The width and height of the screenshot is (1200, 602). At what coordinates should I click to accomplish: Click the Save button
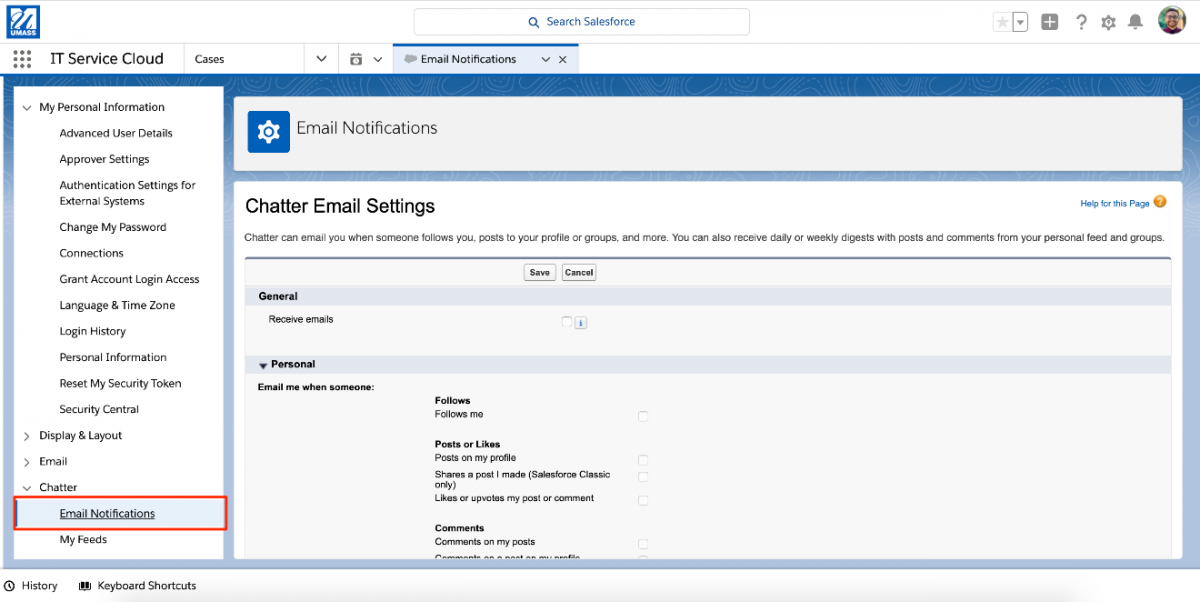pyautogui.click(x=540, y=272)
